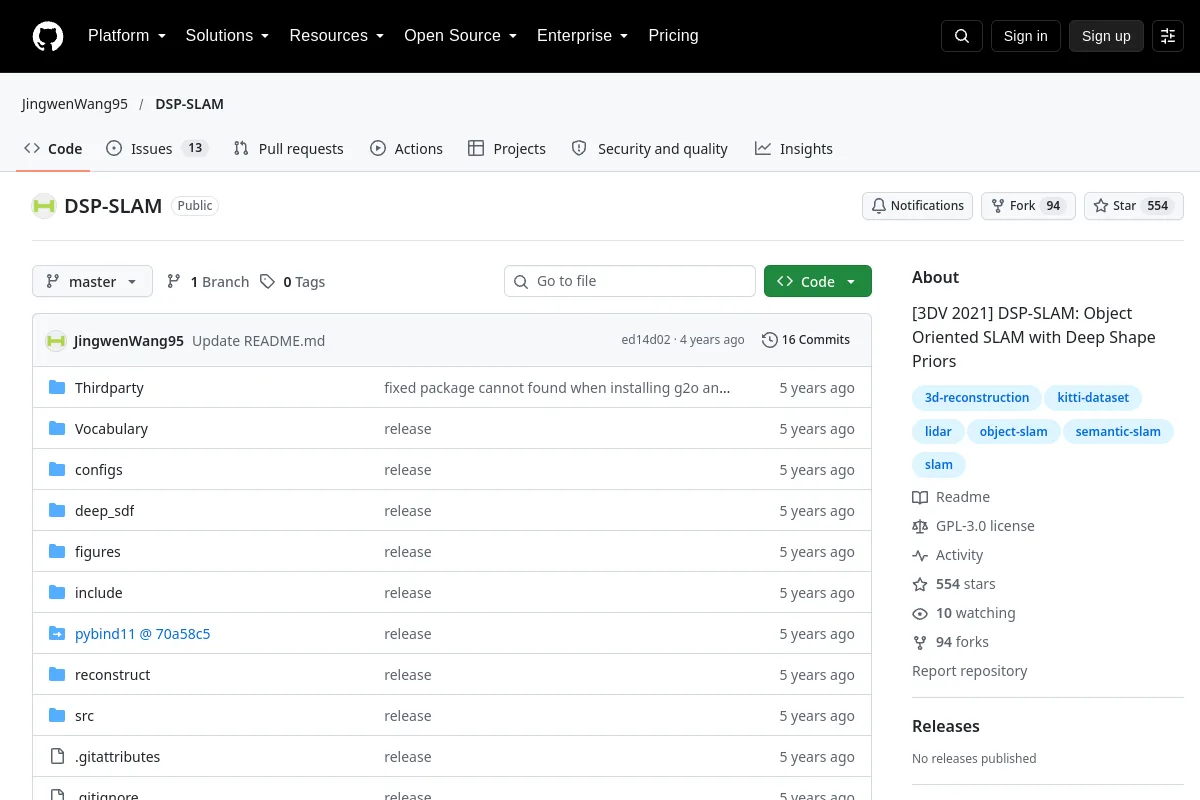Click Report repository link
1200x800 pixels.
tap(970, 671)
